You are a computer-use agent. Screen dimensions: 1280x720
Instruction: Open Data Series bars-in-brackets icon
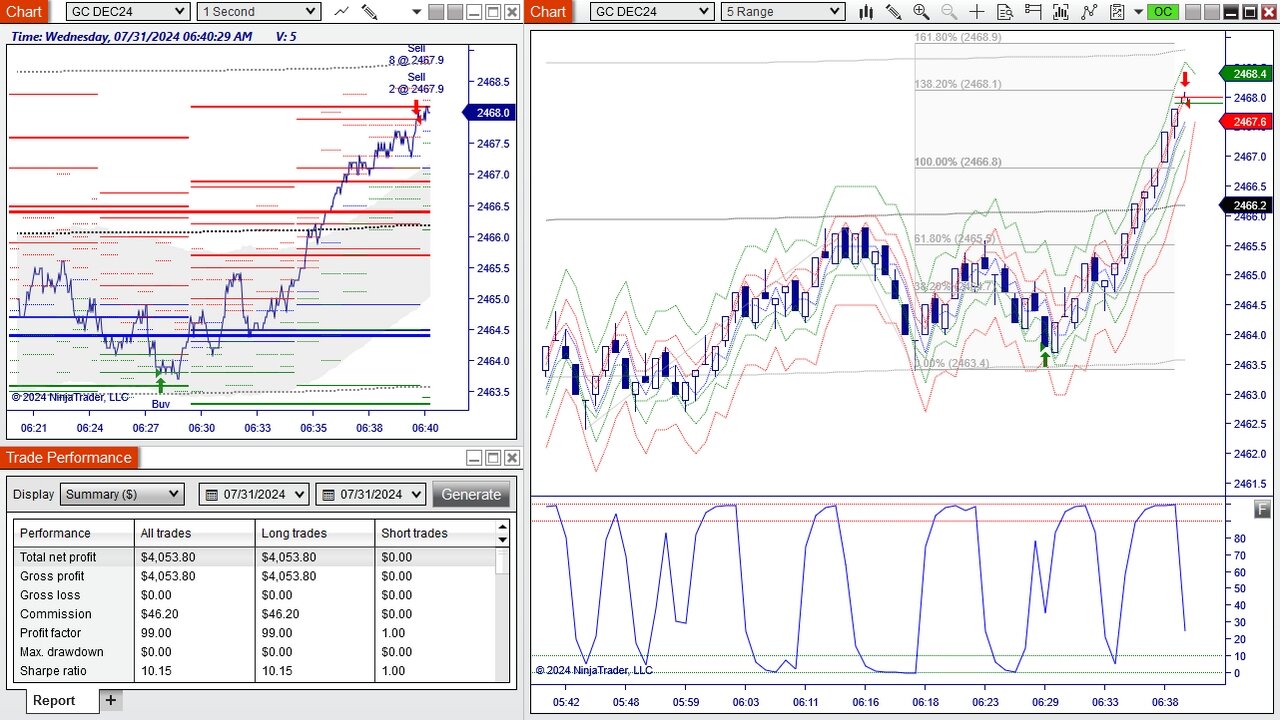click(x=1061, y=12)
